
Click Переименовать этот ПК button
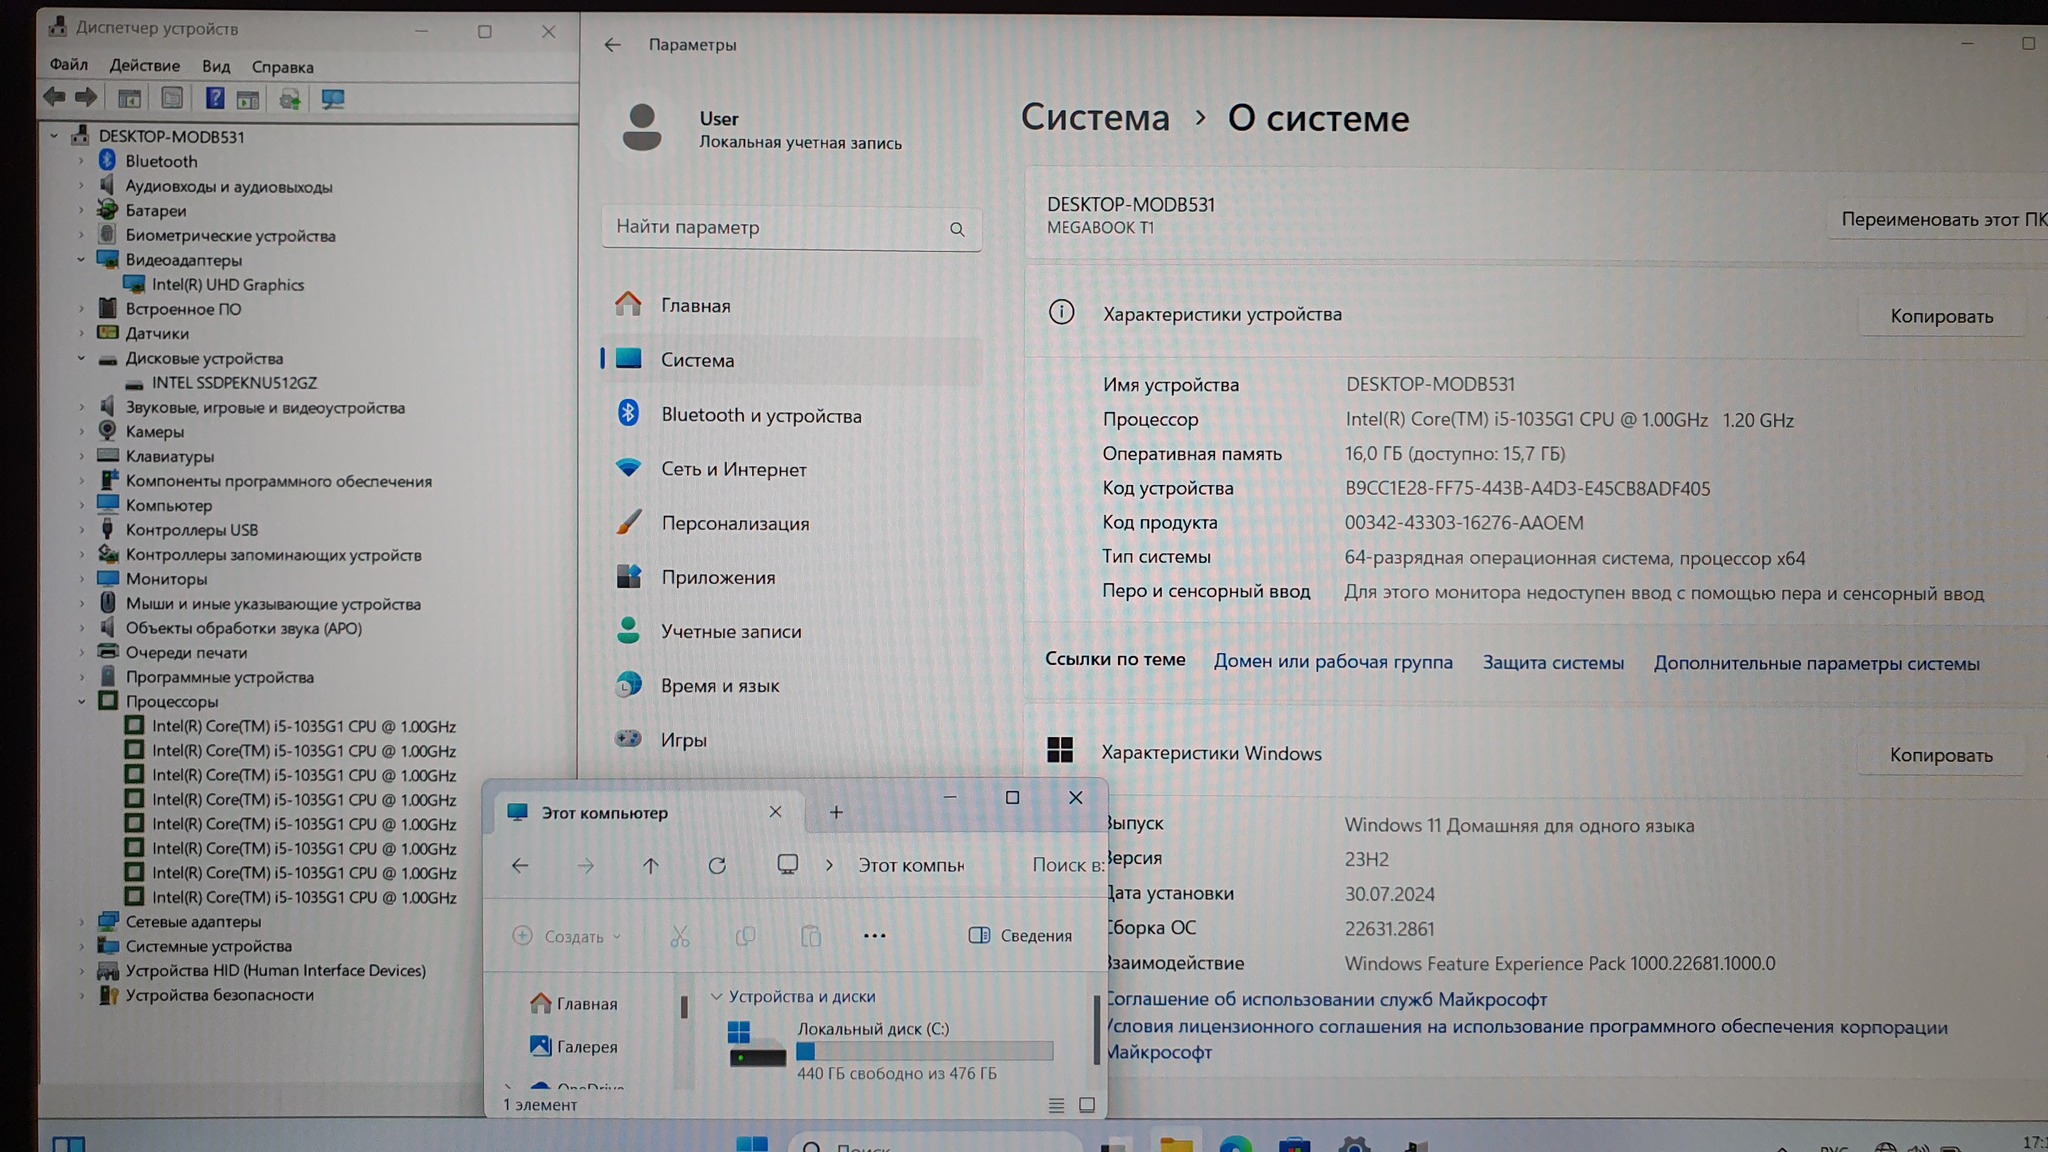[x=1940, y=219]
